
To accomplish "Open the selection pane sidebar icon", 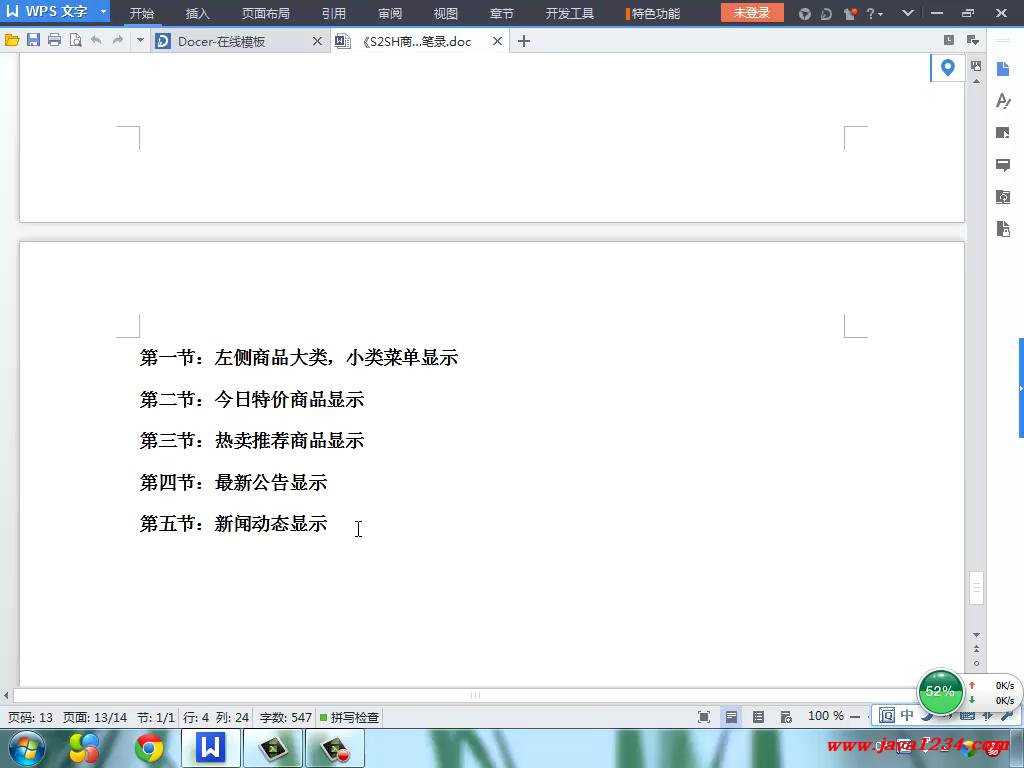I will pos(1003,133).
